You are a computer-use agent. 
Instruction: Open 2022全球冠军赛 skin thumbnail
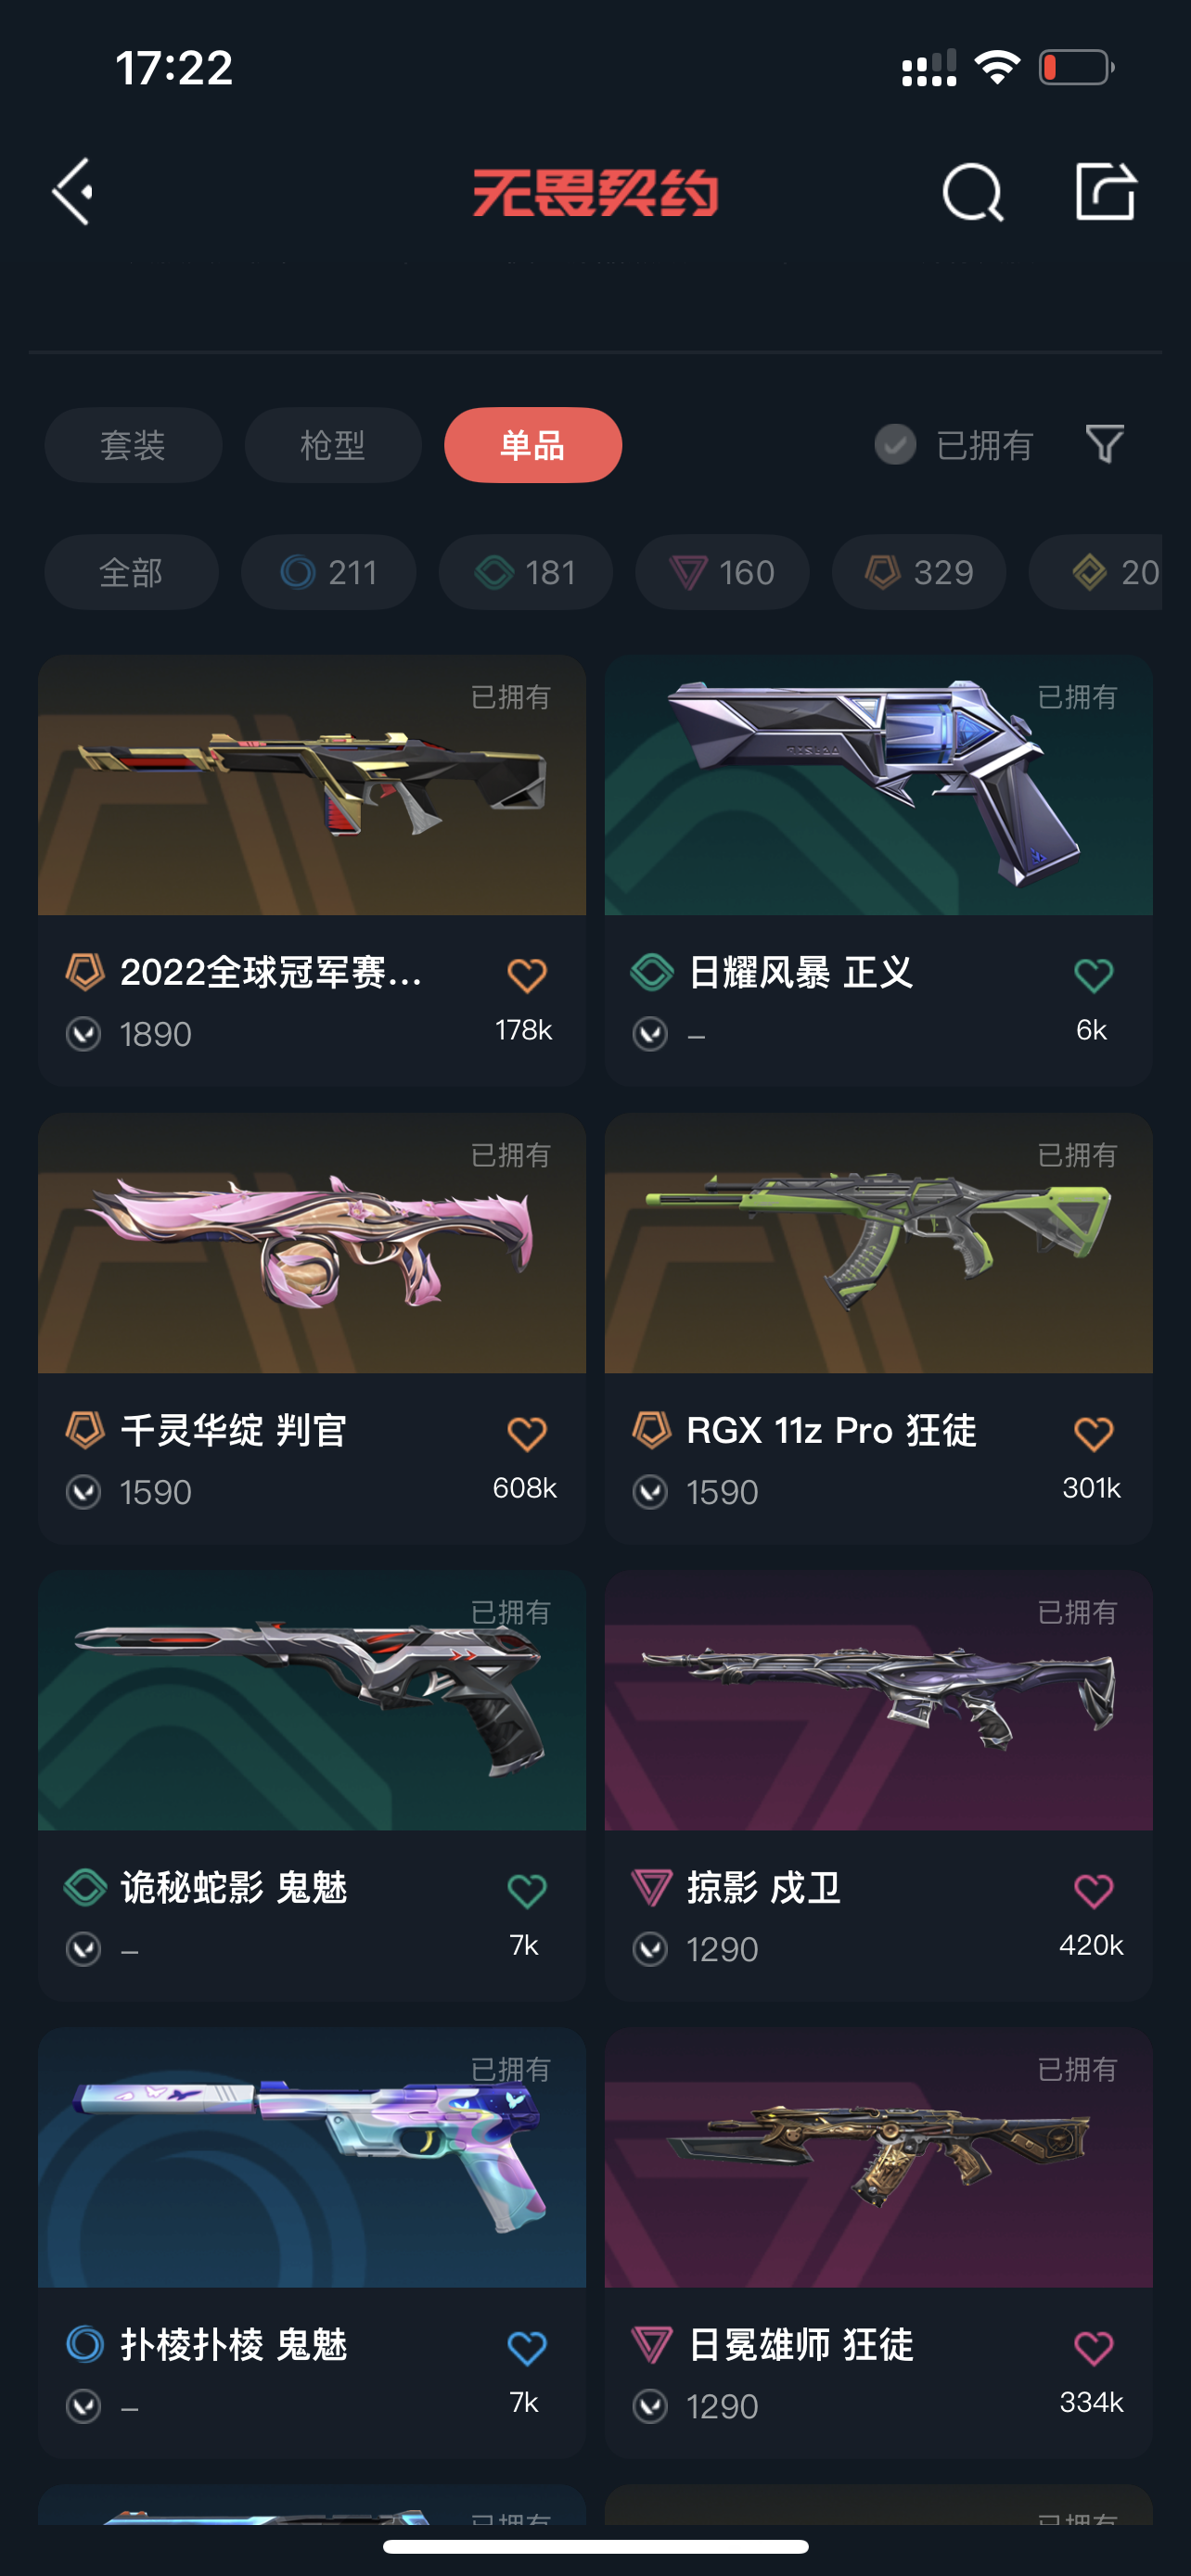pos(312,785)
